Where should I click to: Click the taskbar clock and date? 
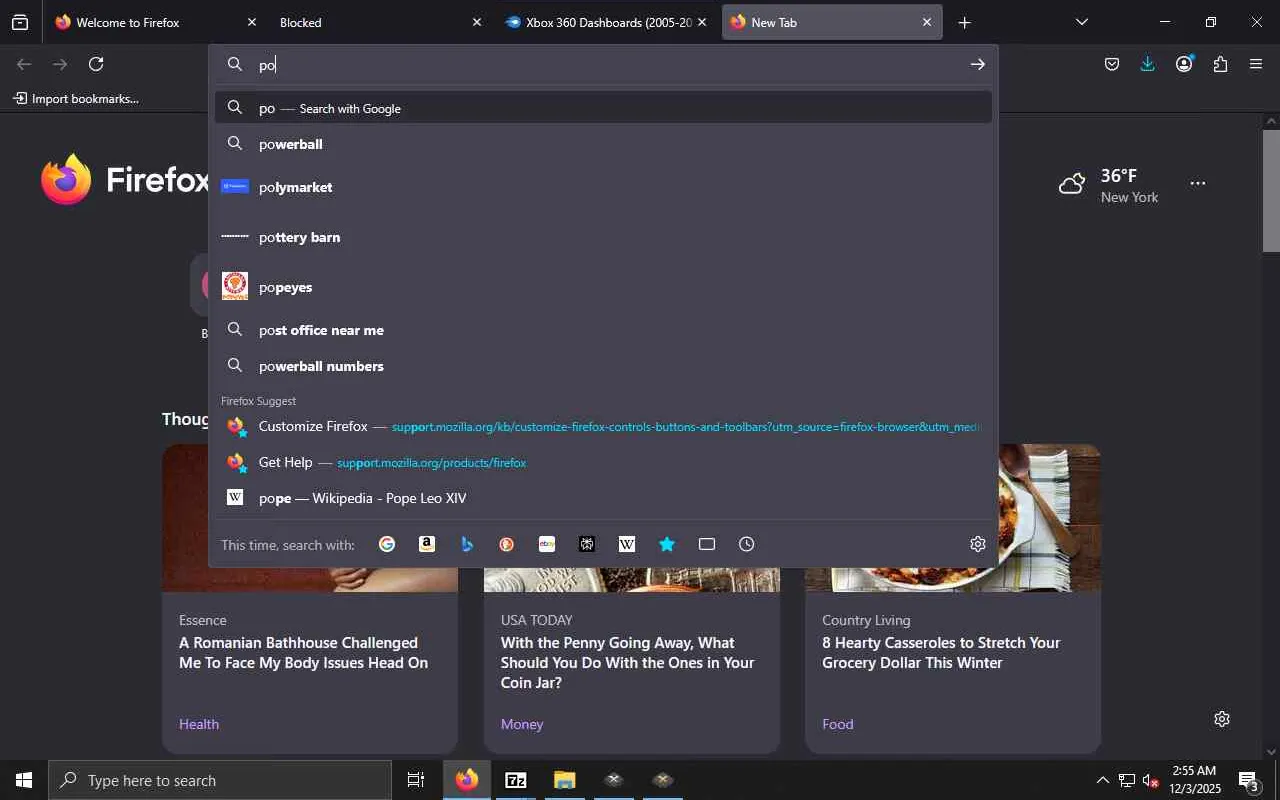(1194, 780)
